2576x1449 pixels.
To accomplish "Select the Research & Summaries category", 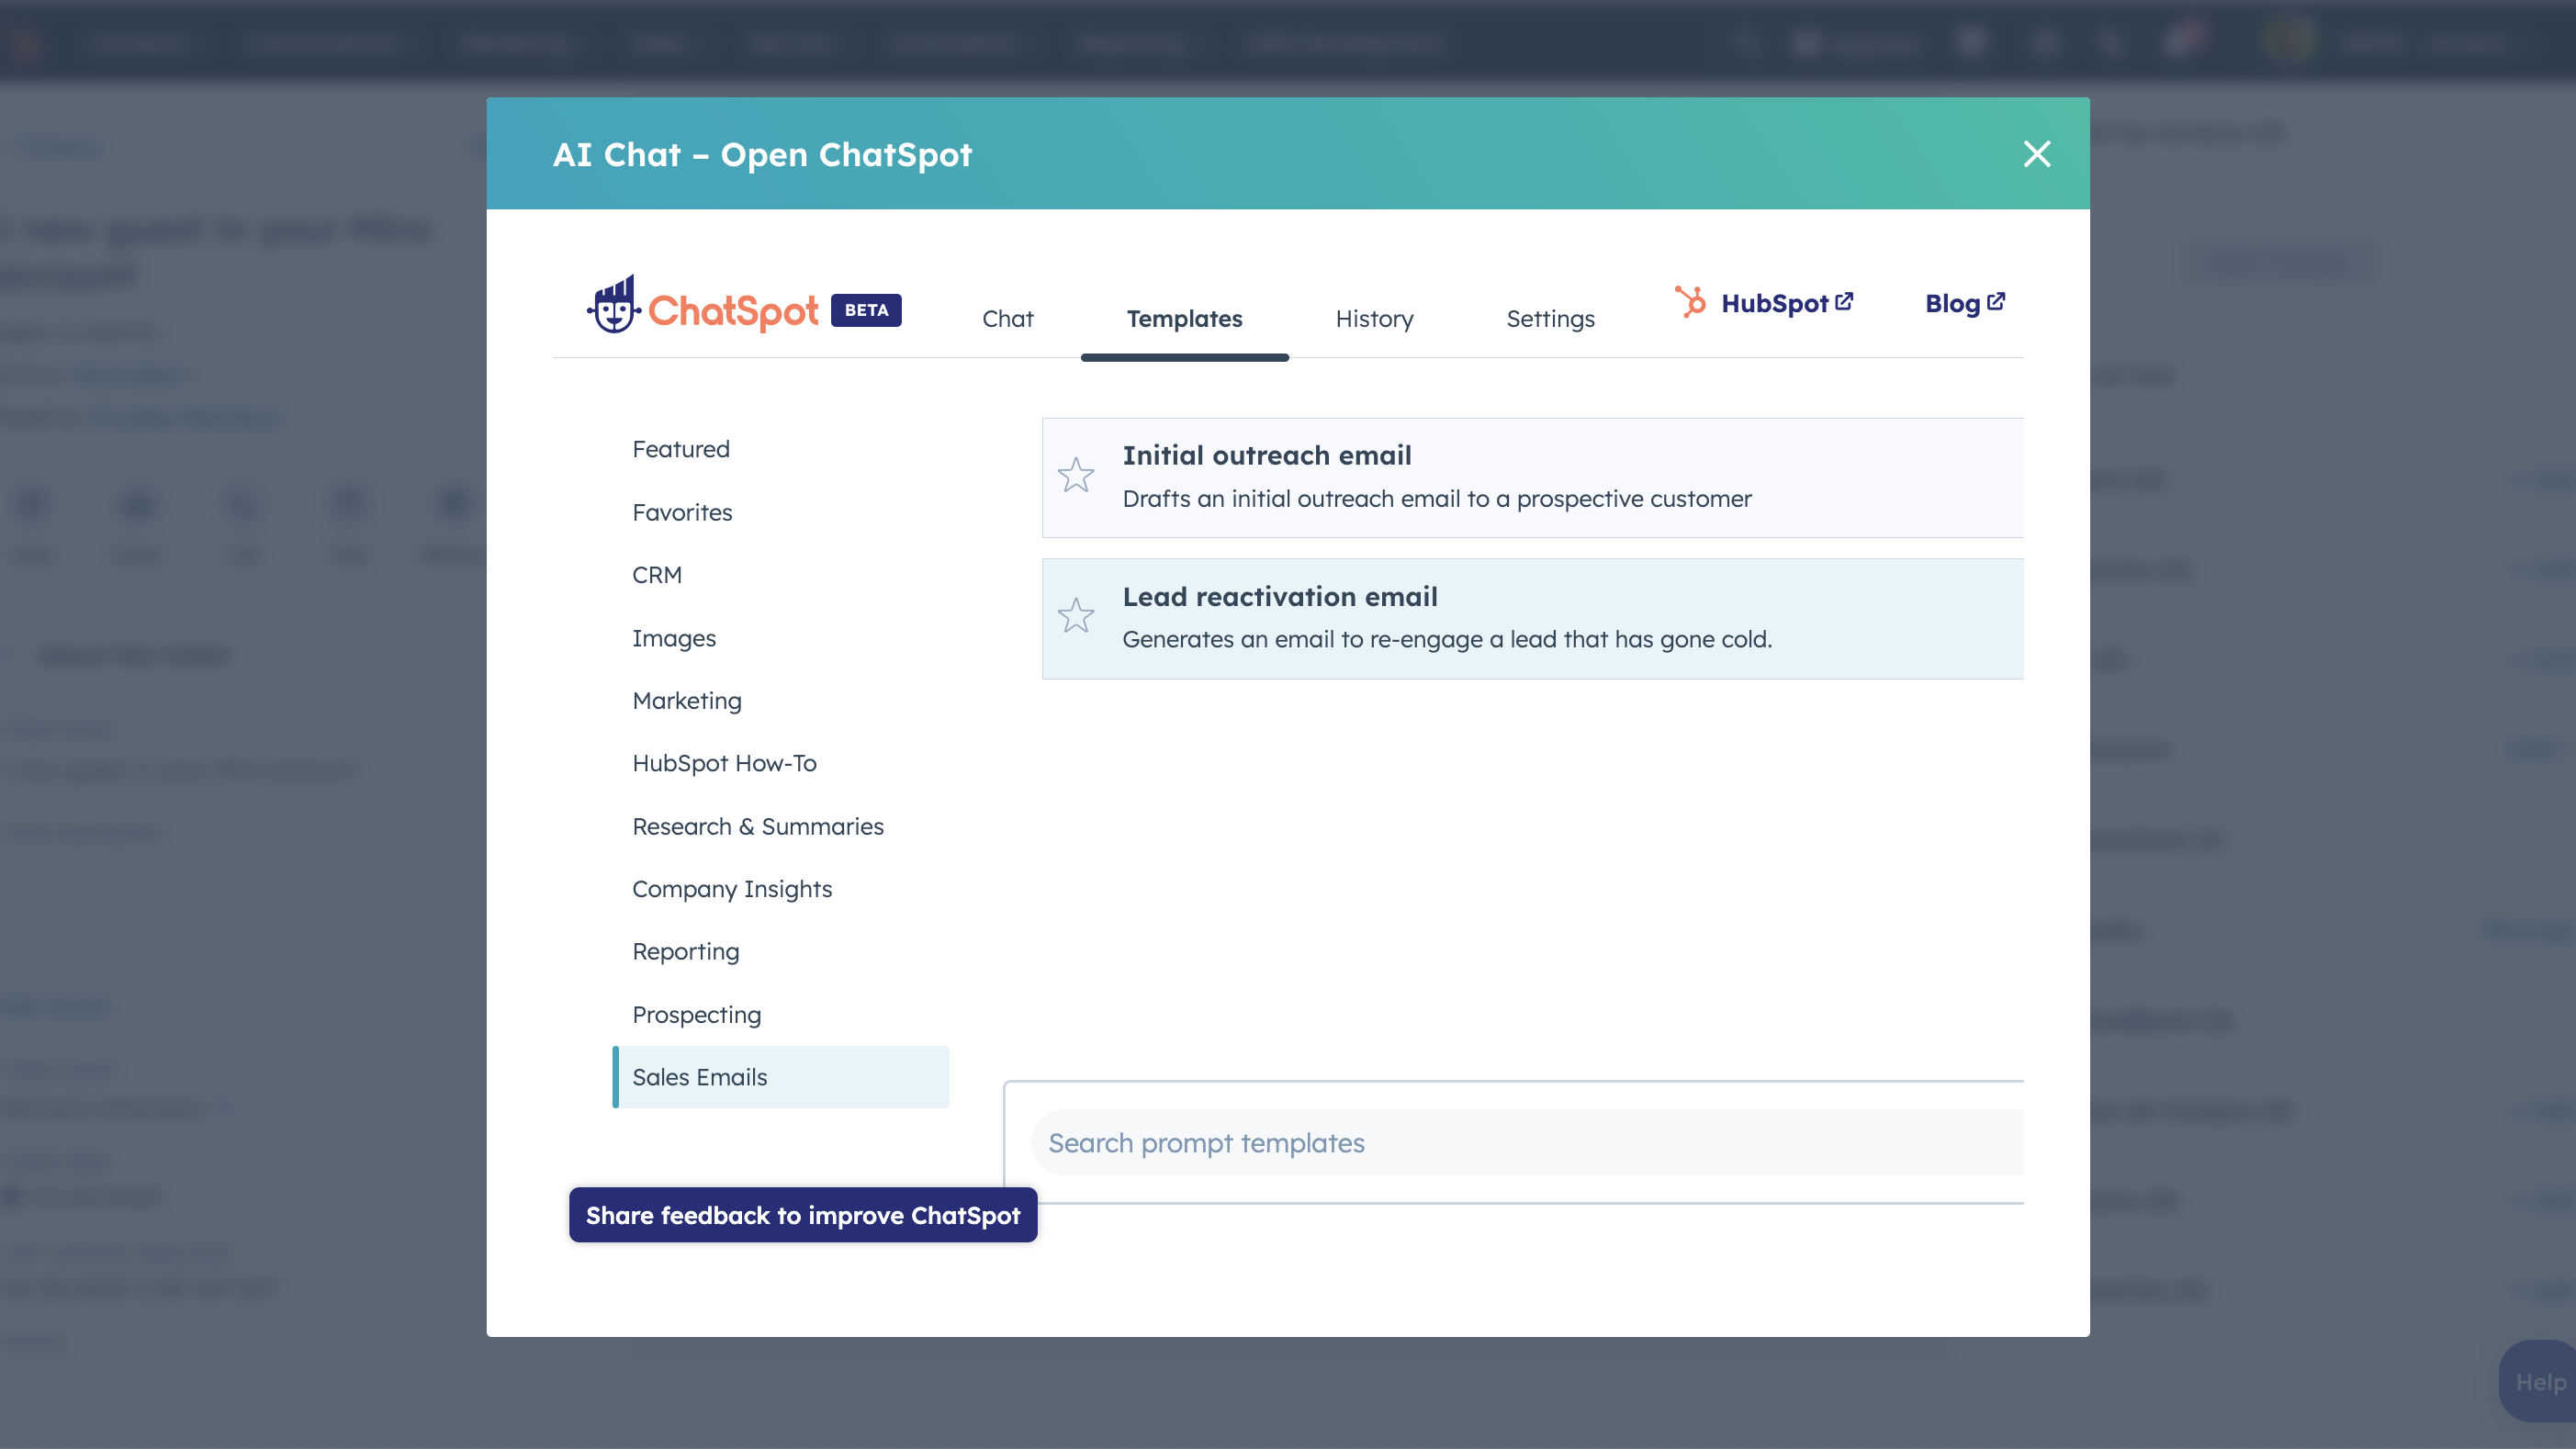I will 758,826.
